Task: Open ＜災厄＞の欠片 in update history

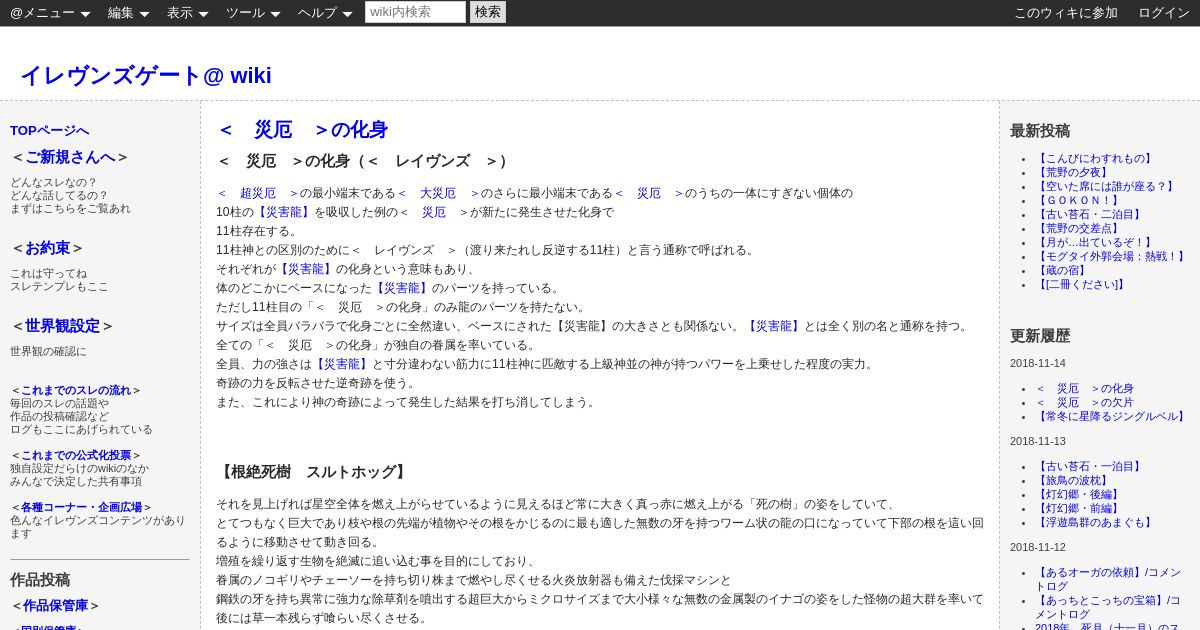Action: click(1084, 403)
